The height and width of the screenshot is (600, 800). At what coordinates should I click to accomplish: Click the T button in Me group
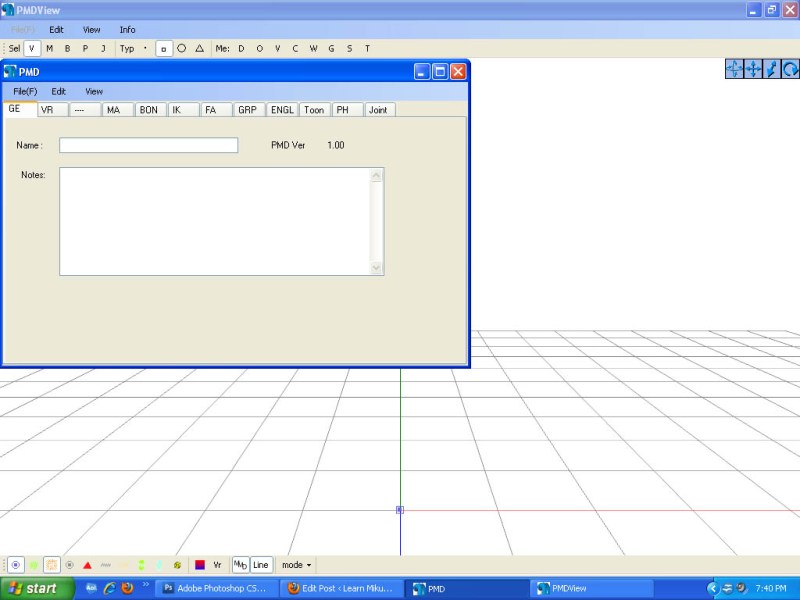367,48
